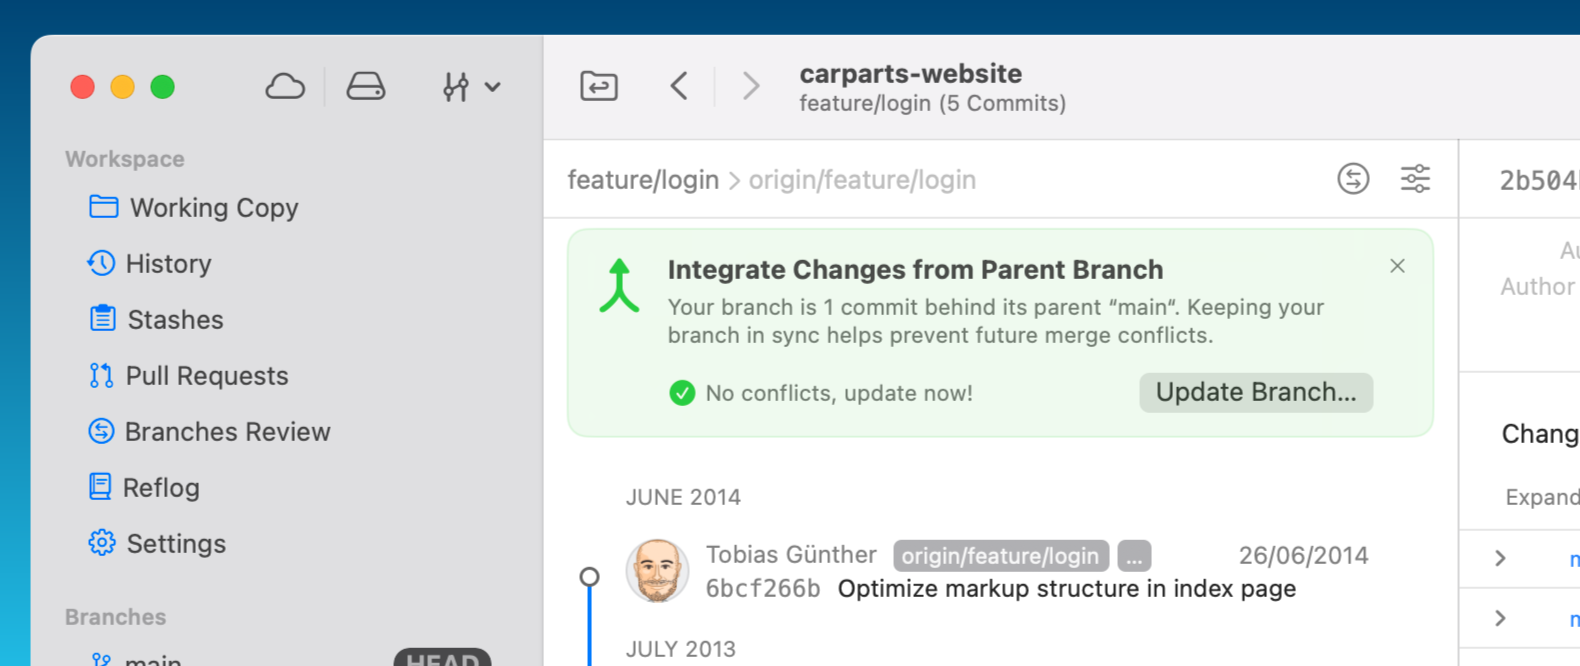The width and height of the screenshot is (1580, 666).
Task: Click the local repositories drive icon
Action: (366, 87)
